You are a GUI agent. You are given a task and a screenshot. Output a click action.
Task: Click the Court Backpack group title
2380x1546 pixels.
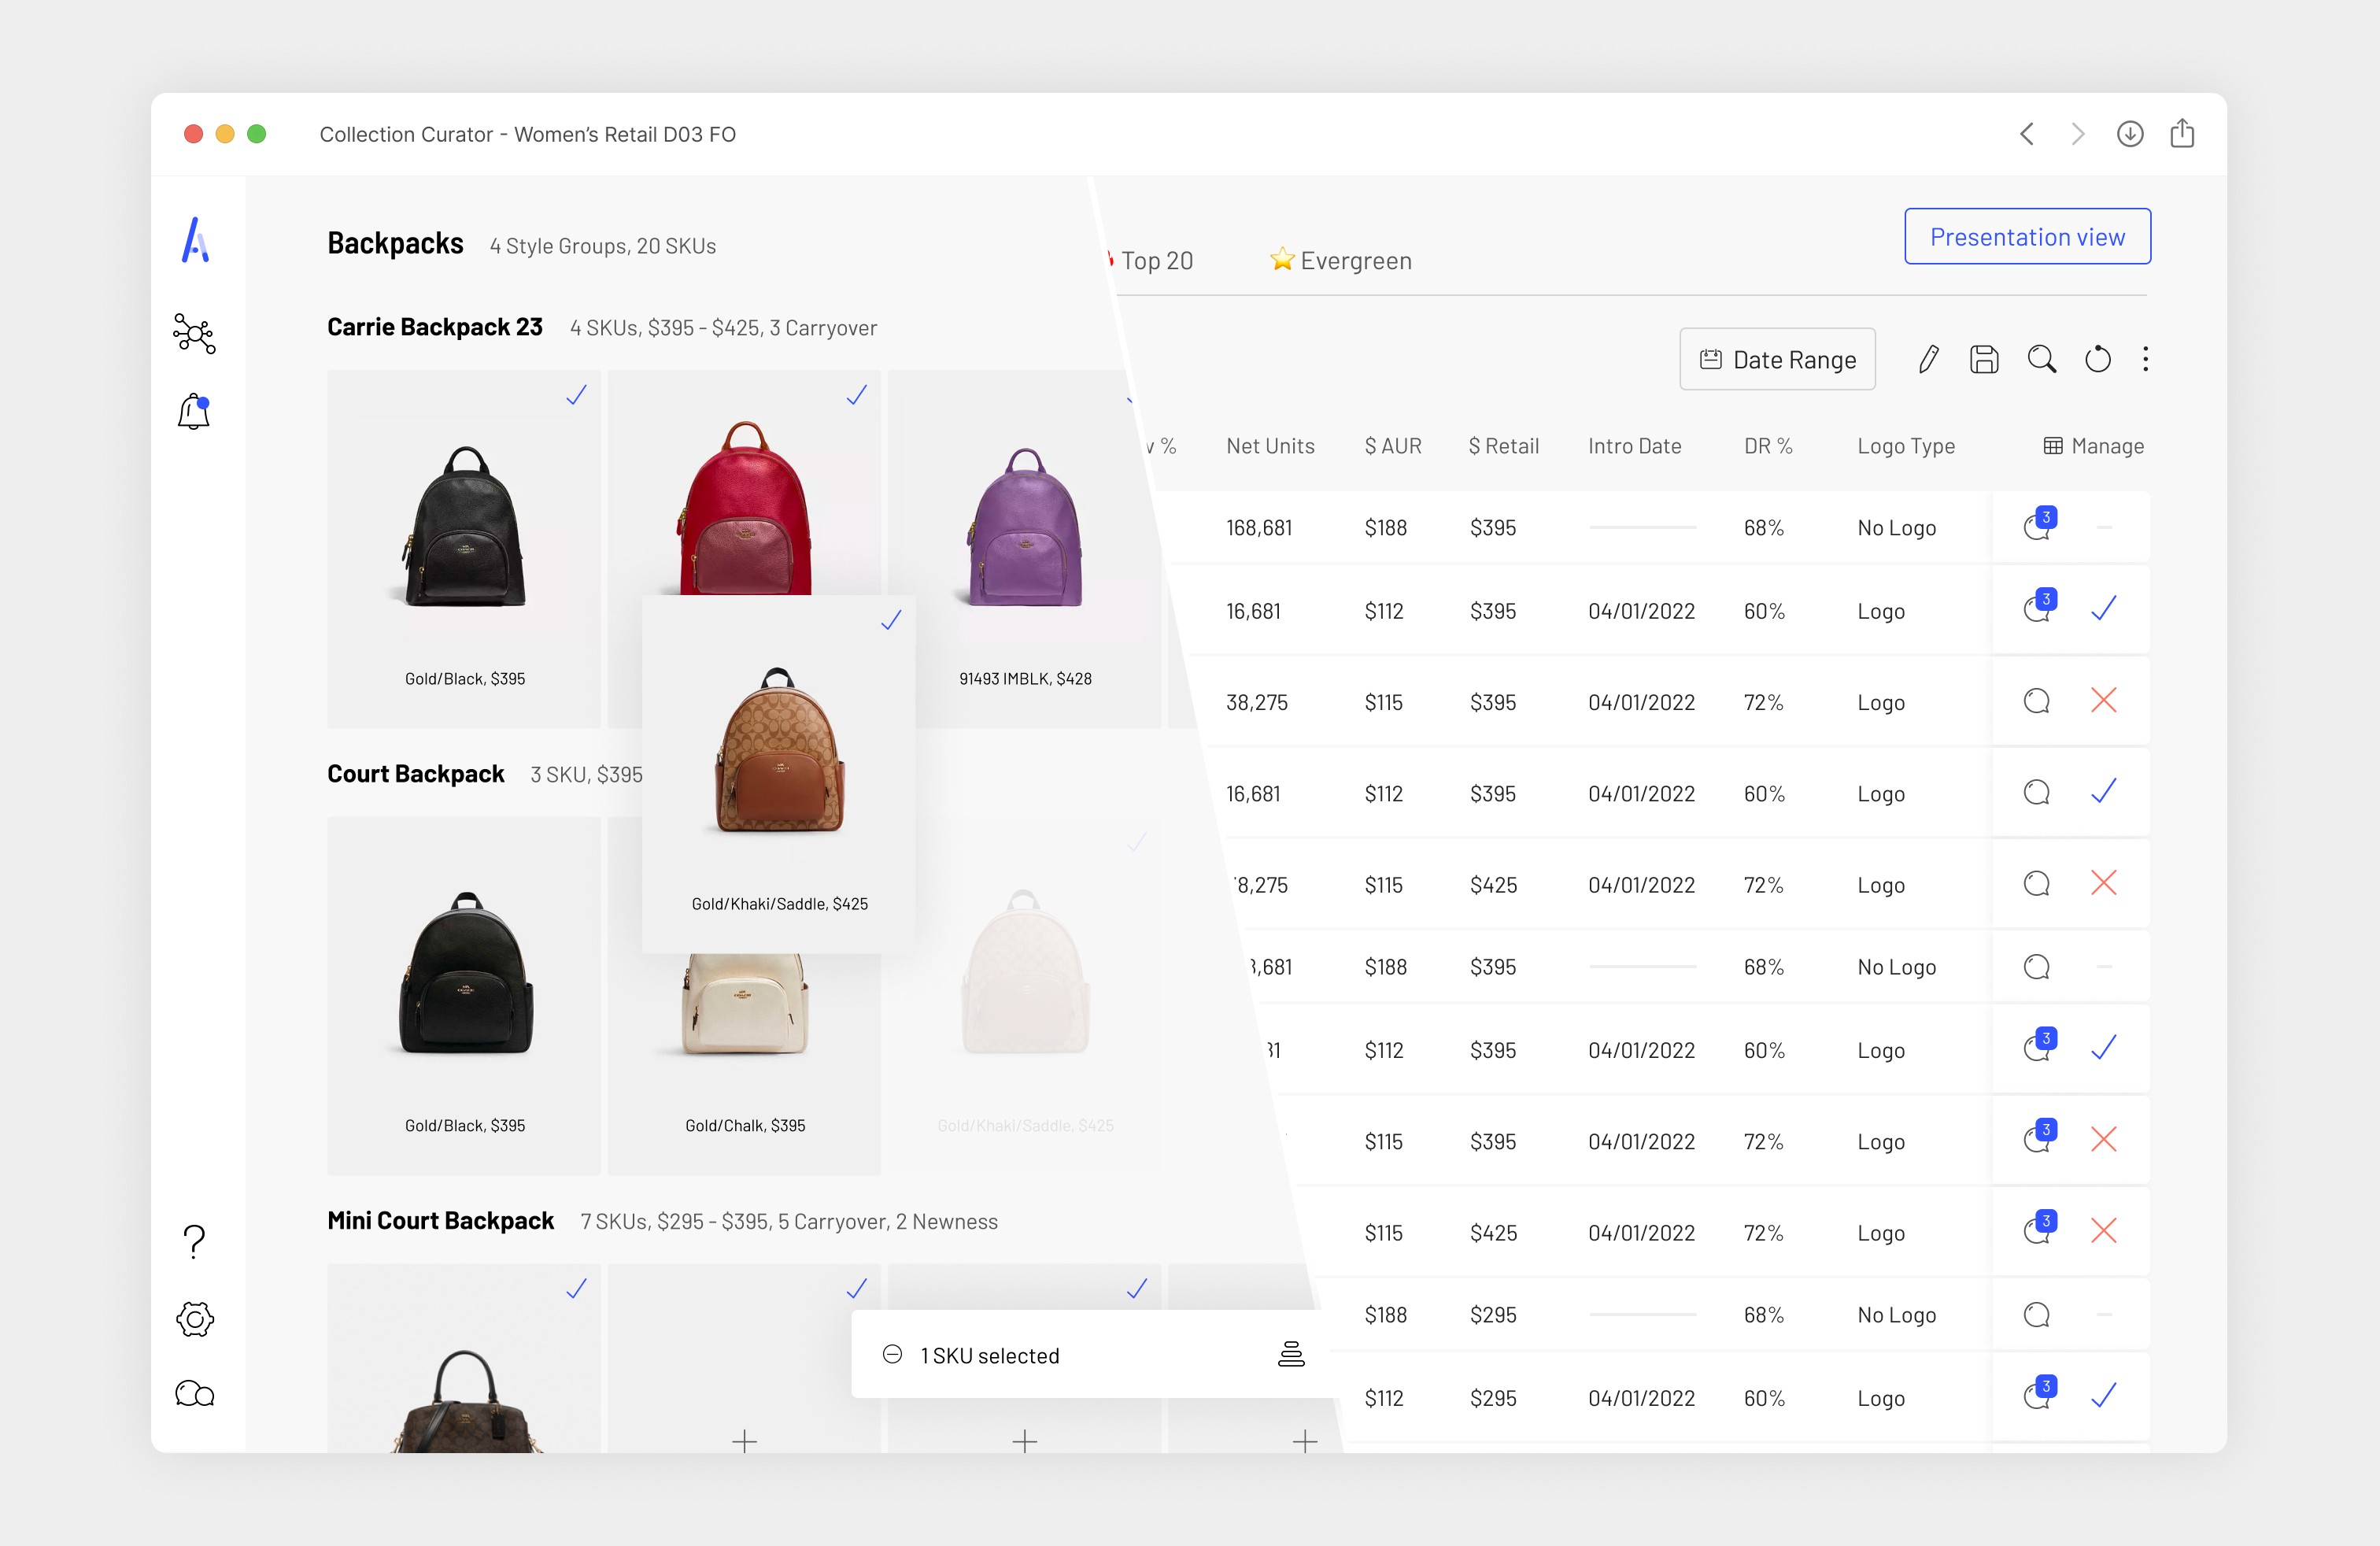tap(416, 774)
